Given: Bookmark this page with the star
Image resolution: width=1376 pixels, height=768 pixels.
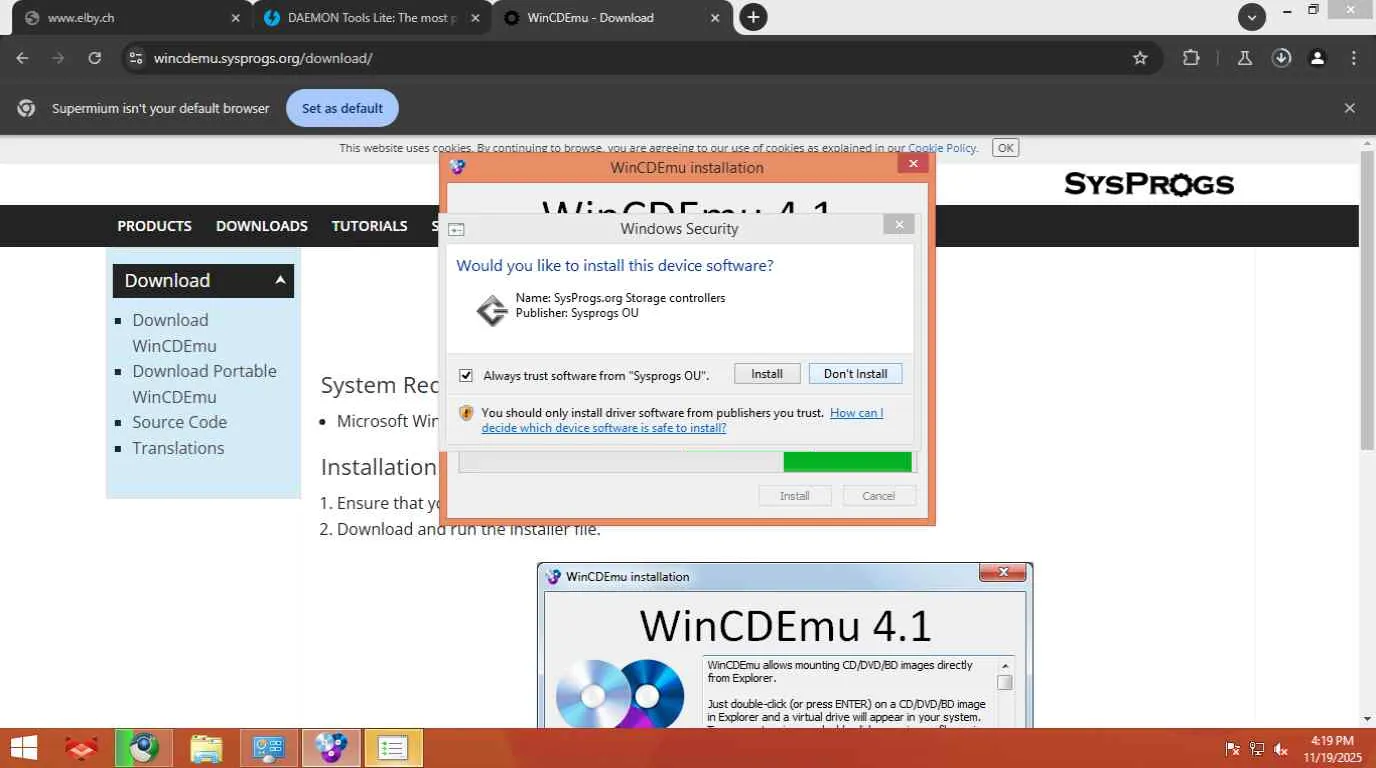Looking at the screenshot, I should 1140,58.
